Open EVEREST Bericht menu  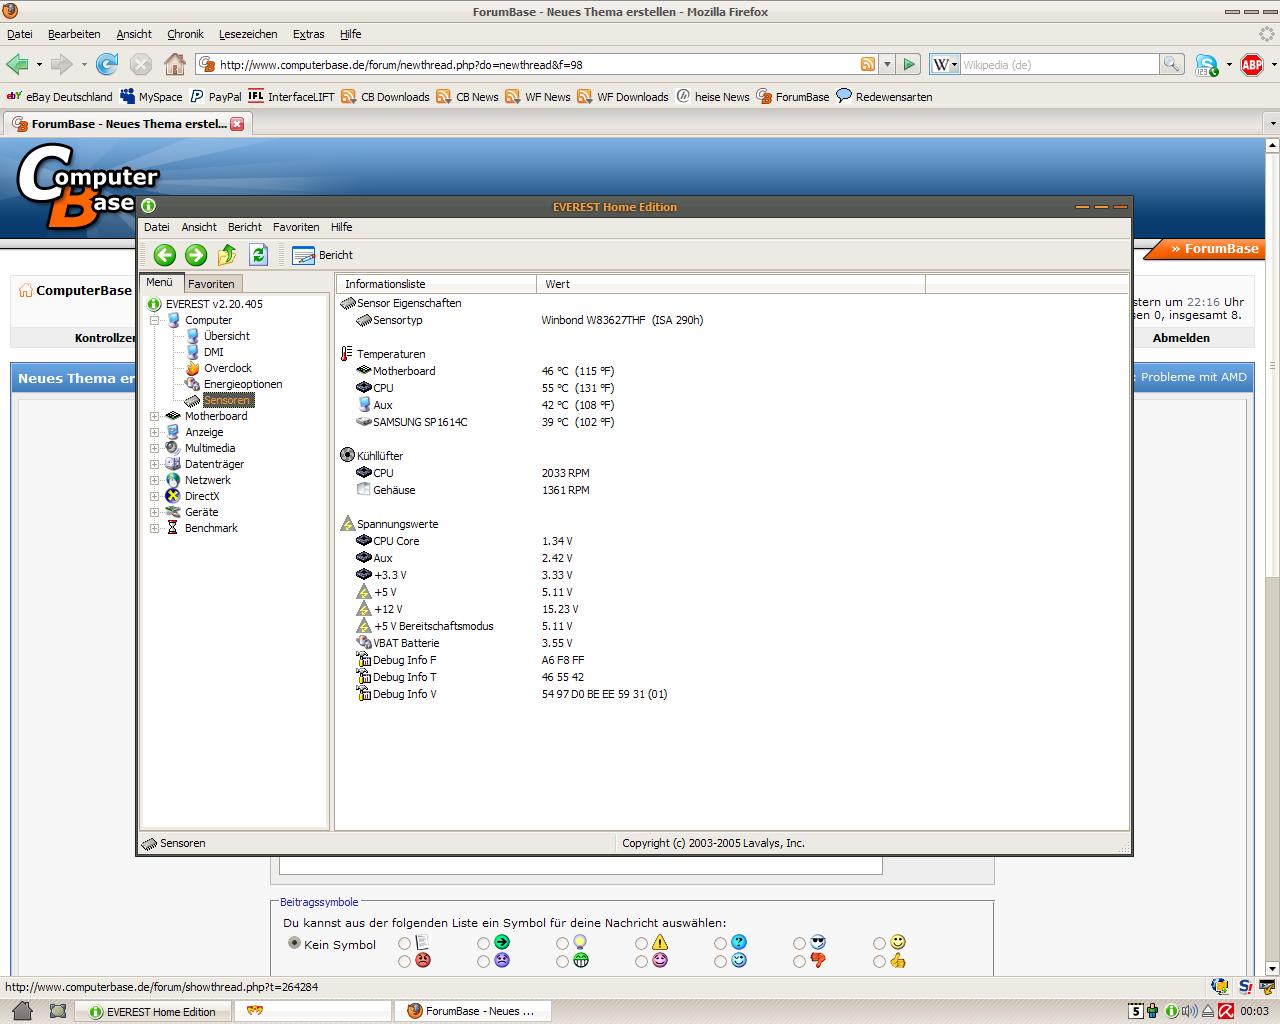245,227
